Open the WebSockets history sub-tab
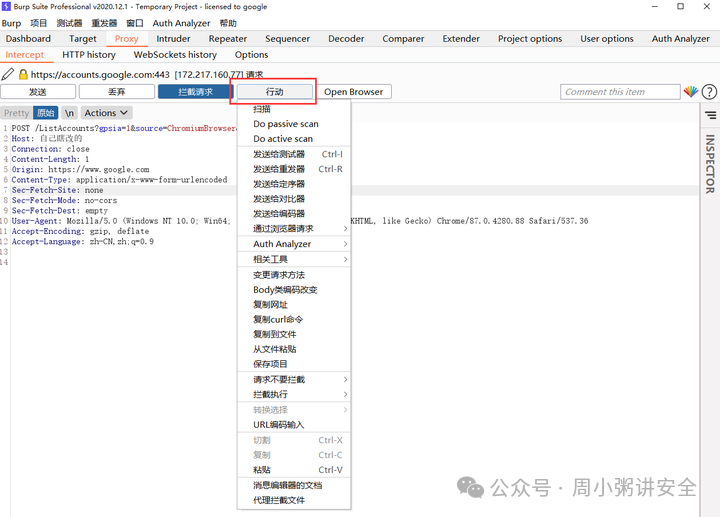Viewport: 720px width, 517px height. [175, 55]
